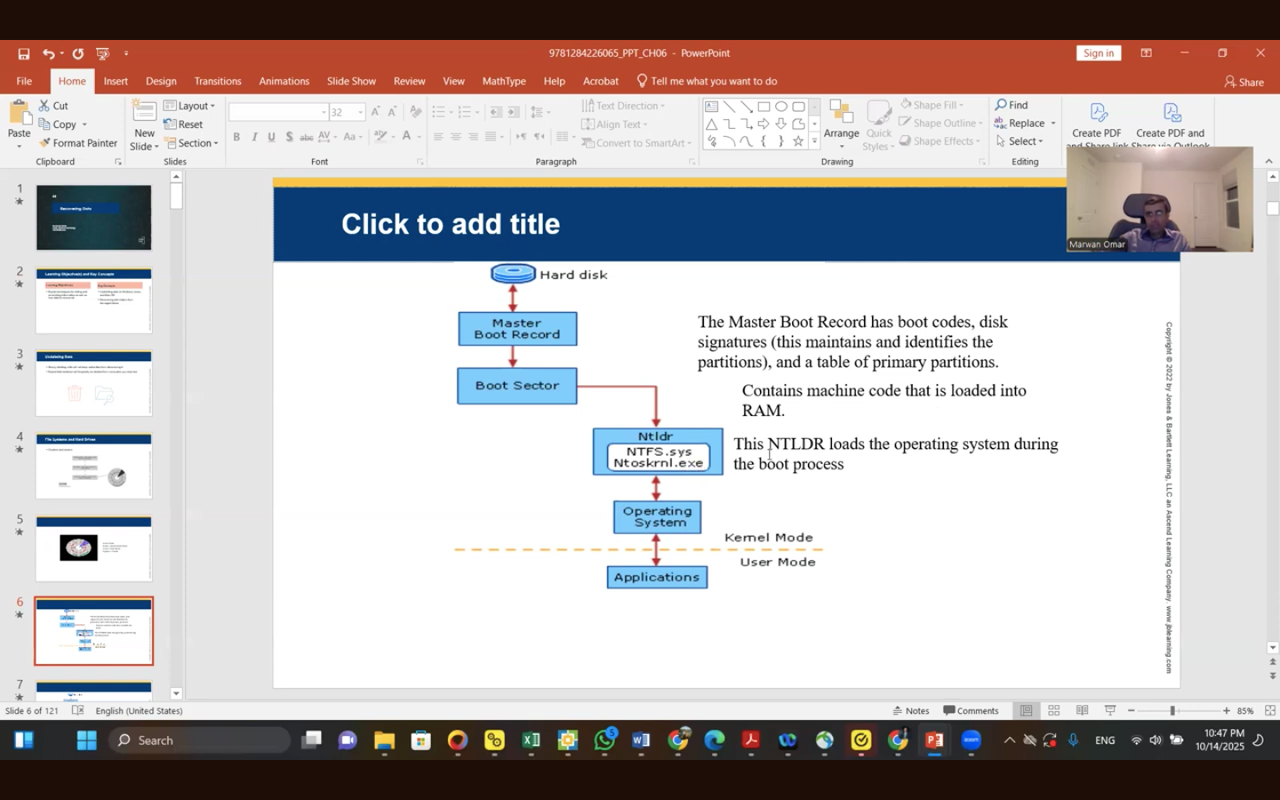Open Notes pane from status bar
This screenshot has width=1280, height=800.
pyautogui.click(x=911, y=711)
